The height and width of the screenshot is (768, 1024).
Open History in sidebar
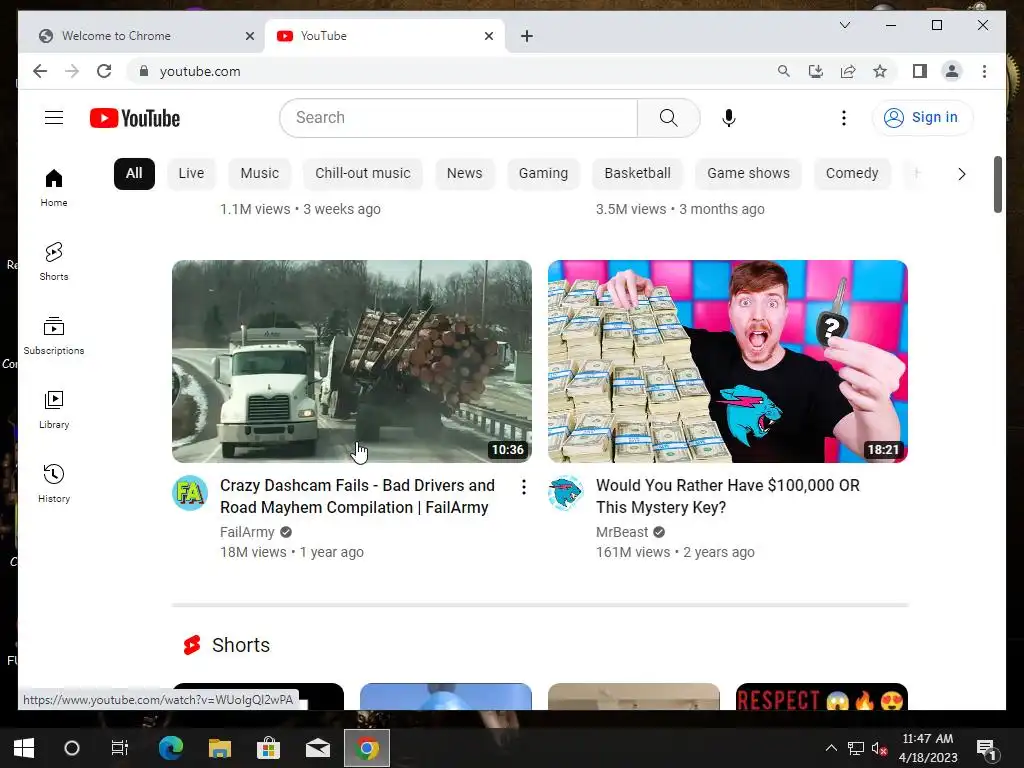click(x=54, y=483)
